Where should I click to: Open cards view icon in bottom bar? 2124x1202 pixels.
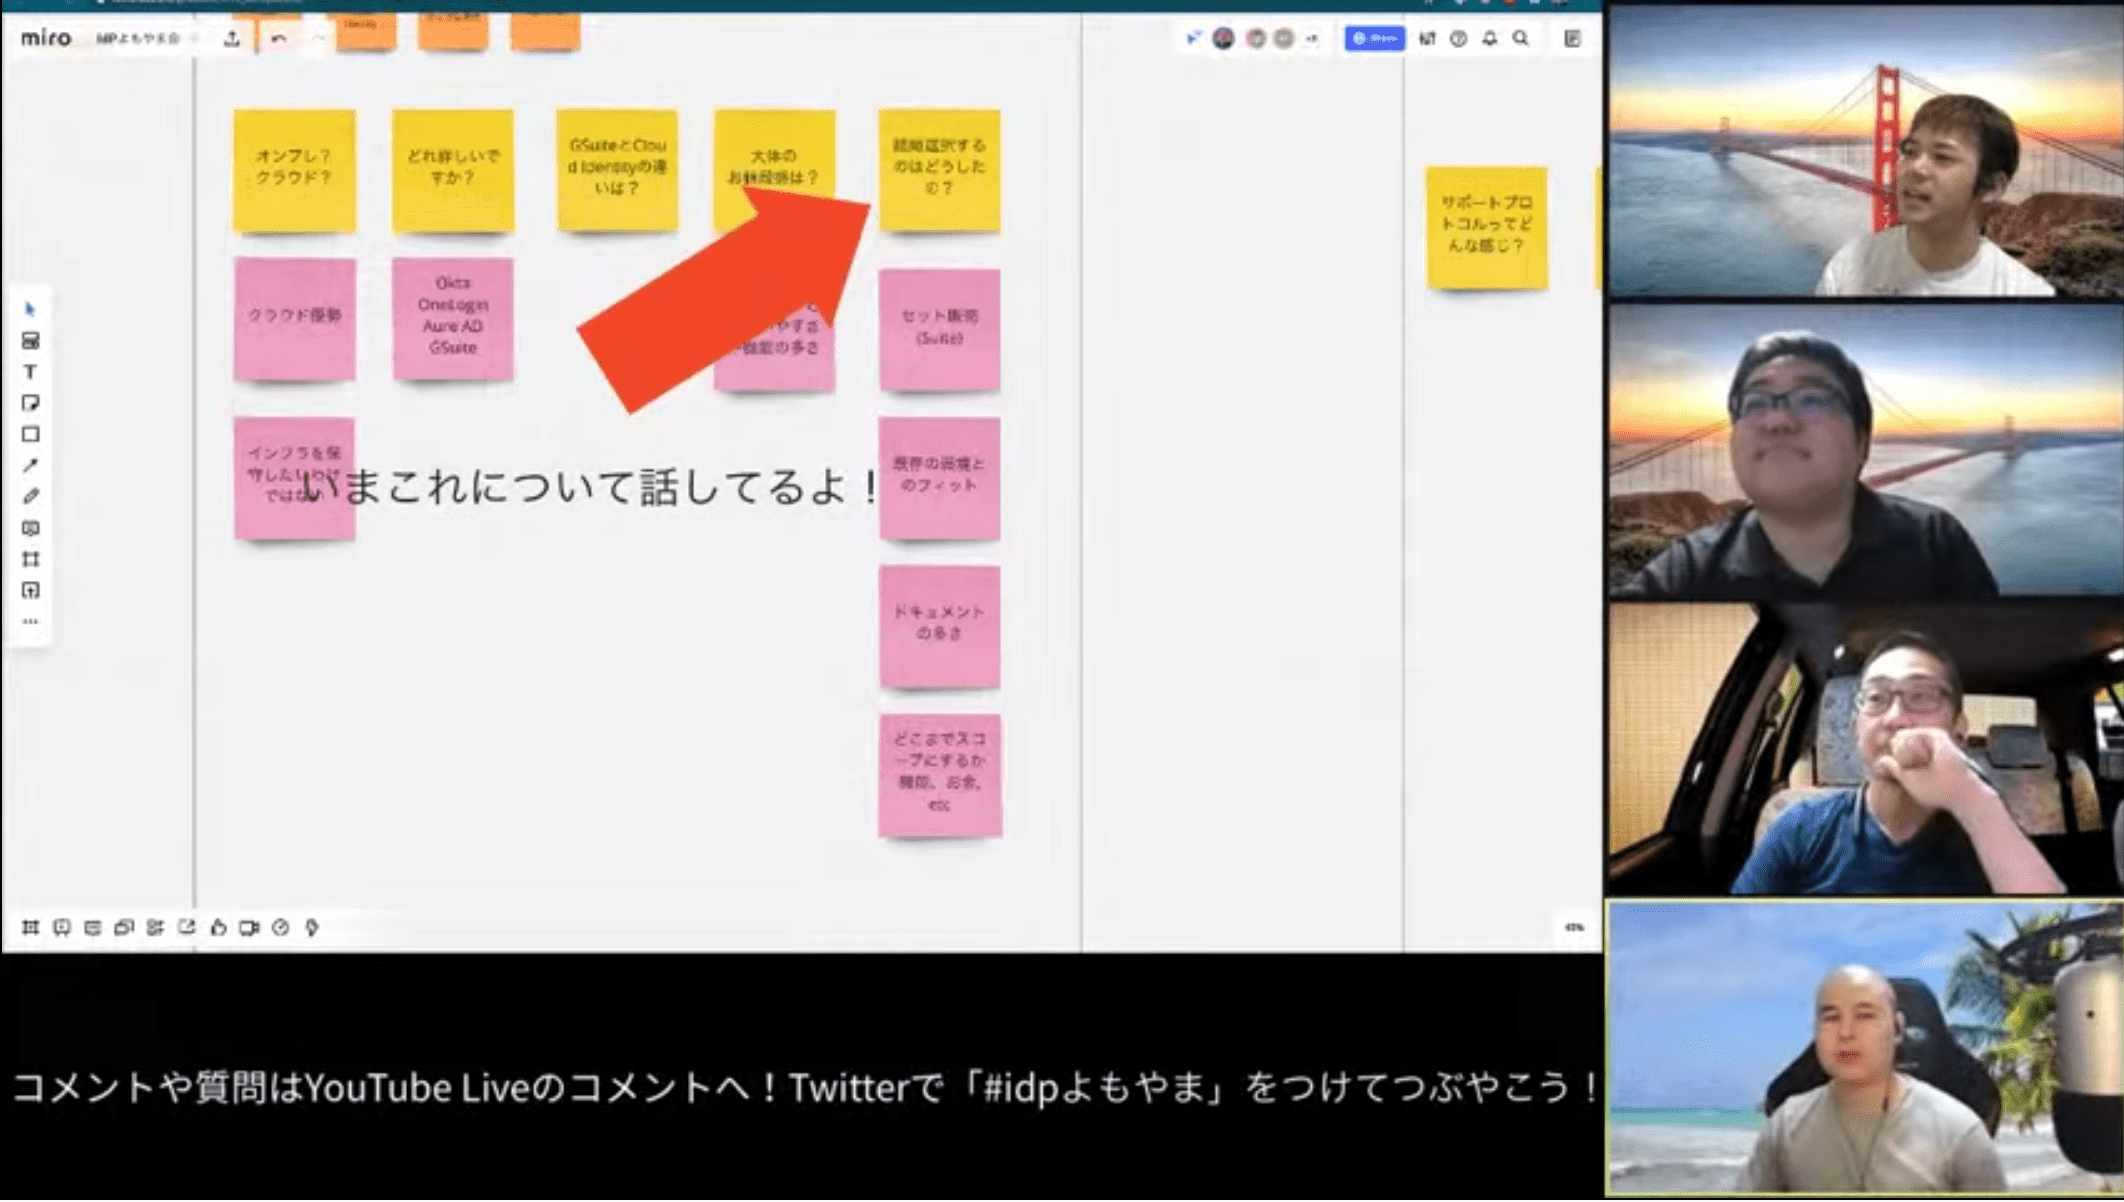124,928
